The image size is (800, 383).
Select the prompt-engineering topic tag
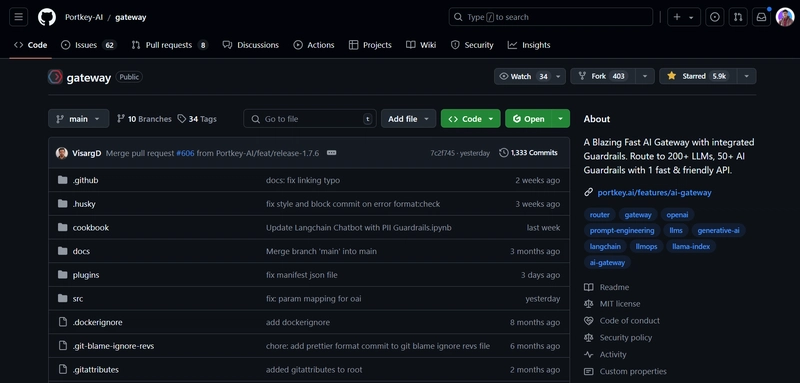click(622, 231)
